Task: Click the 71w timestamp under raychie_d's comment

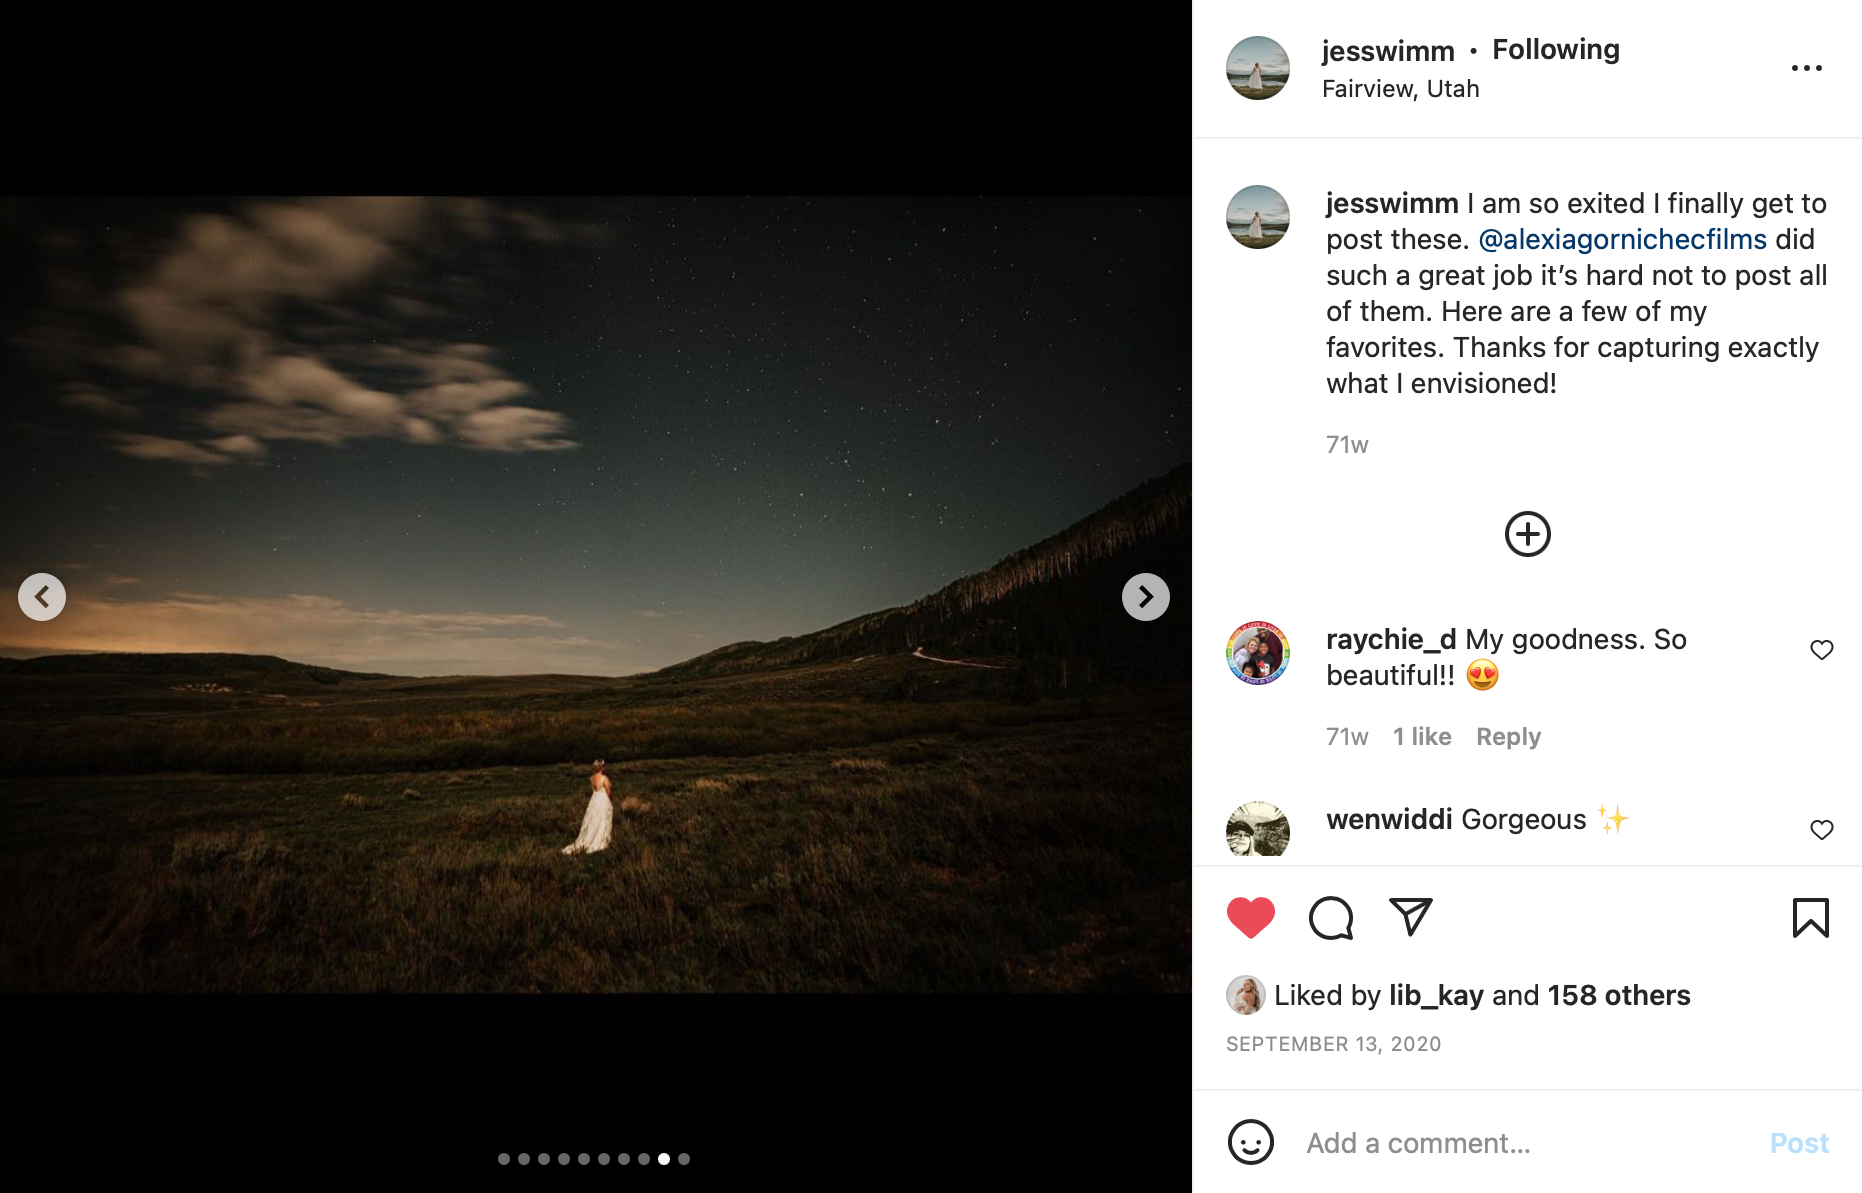Action: click(1347, 737)
